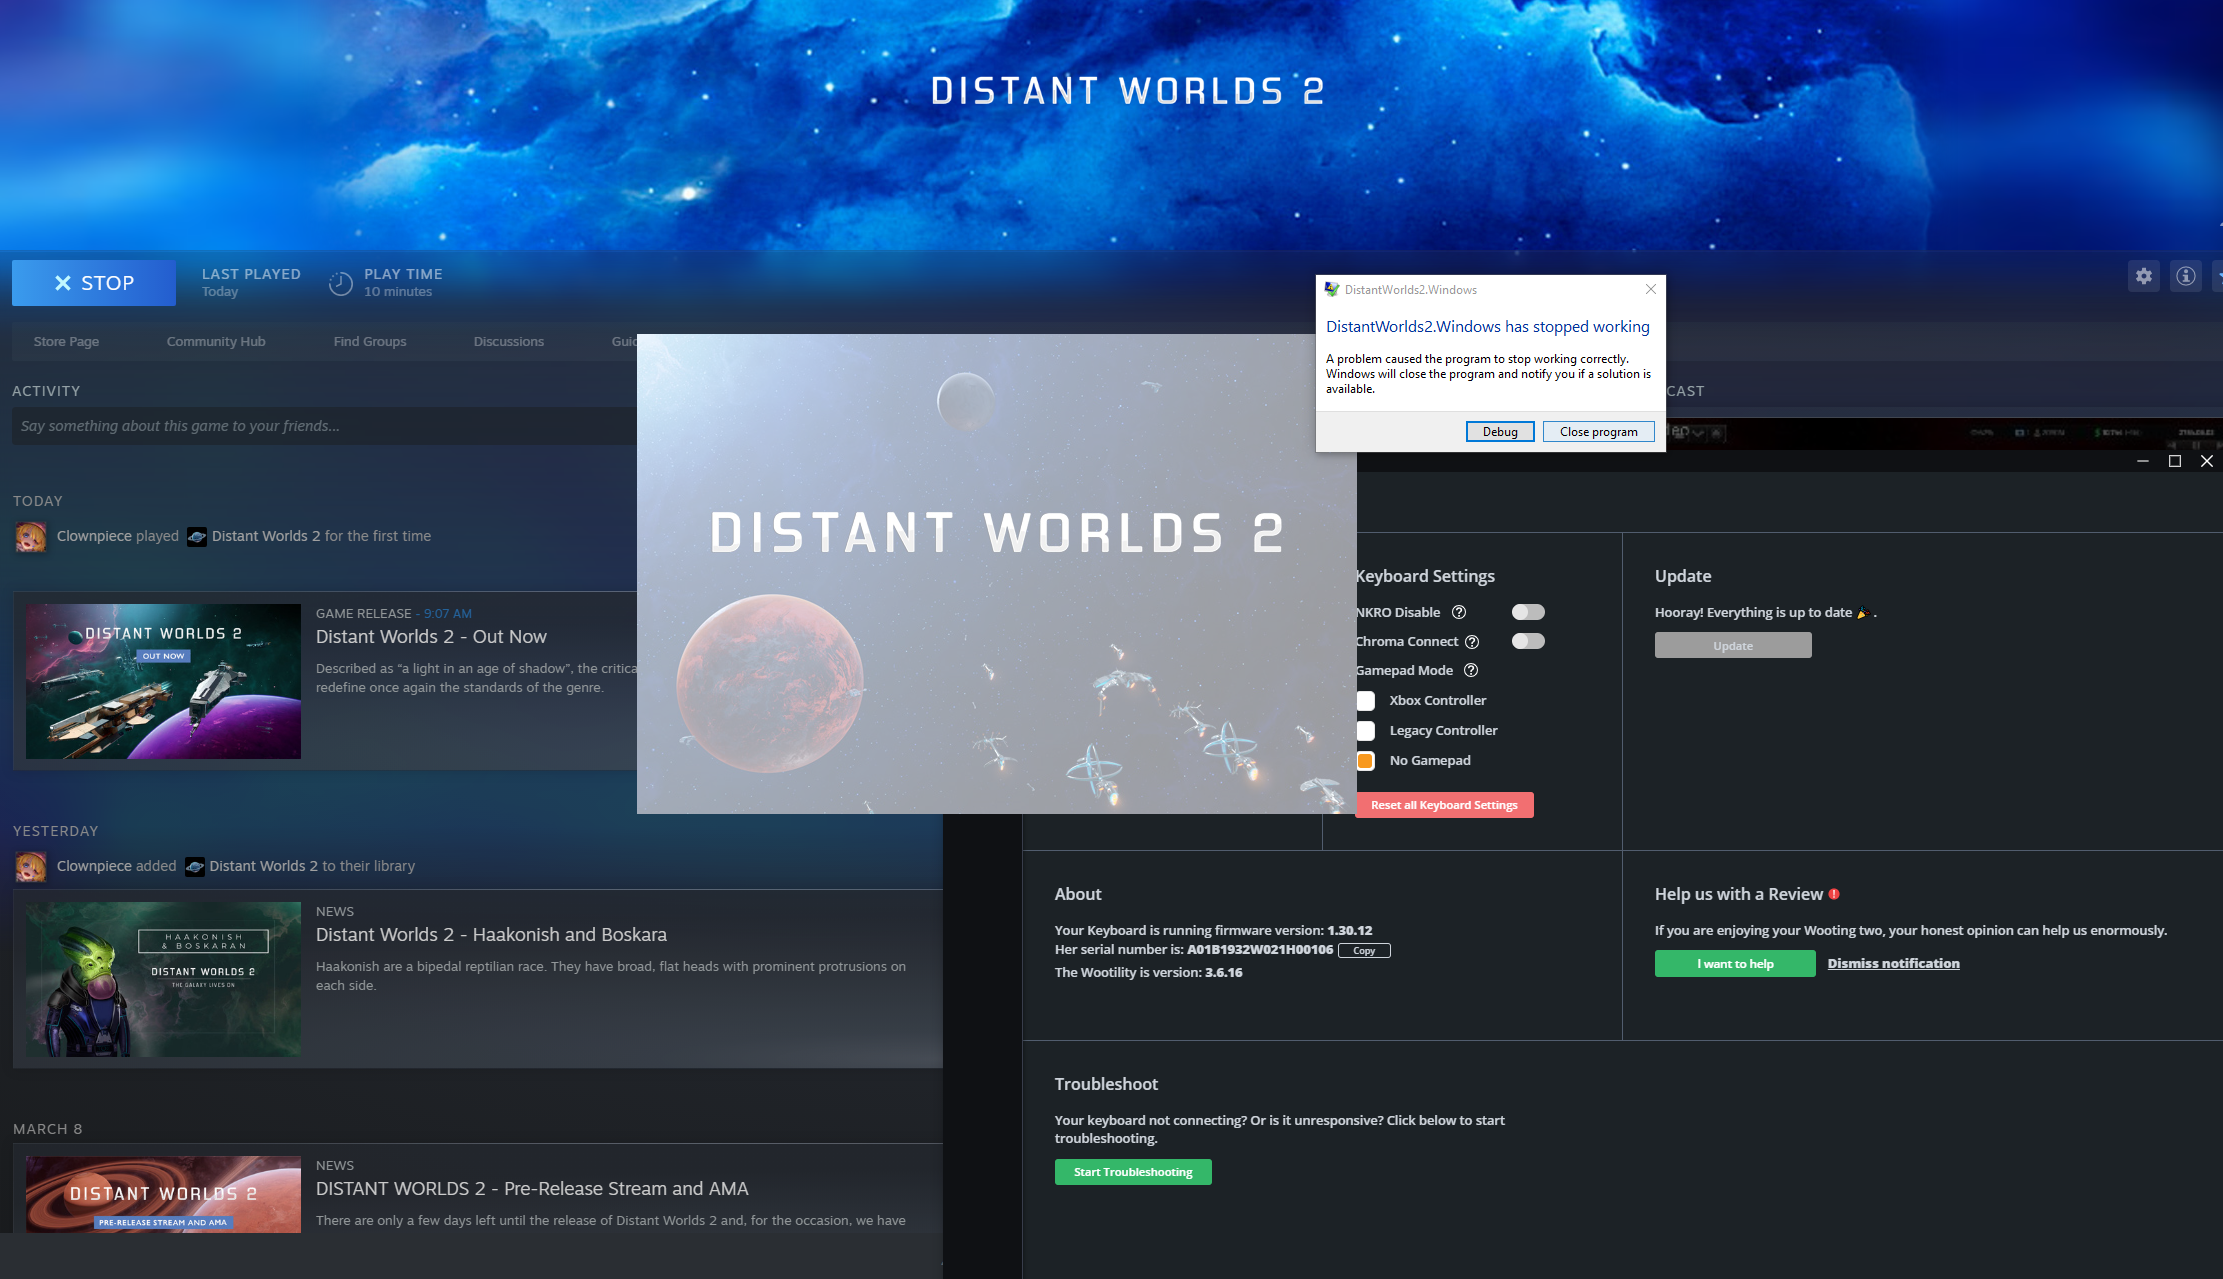Click the Chroma Connect help question mark

(x=1472, y=642)
